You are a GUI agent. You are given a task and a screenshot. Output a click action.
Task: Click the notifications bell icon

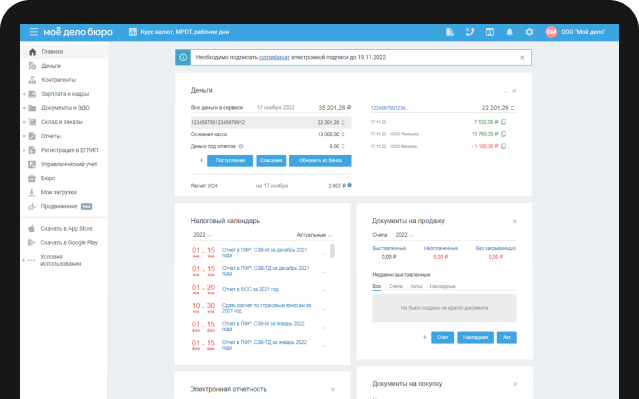point(509,32)
